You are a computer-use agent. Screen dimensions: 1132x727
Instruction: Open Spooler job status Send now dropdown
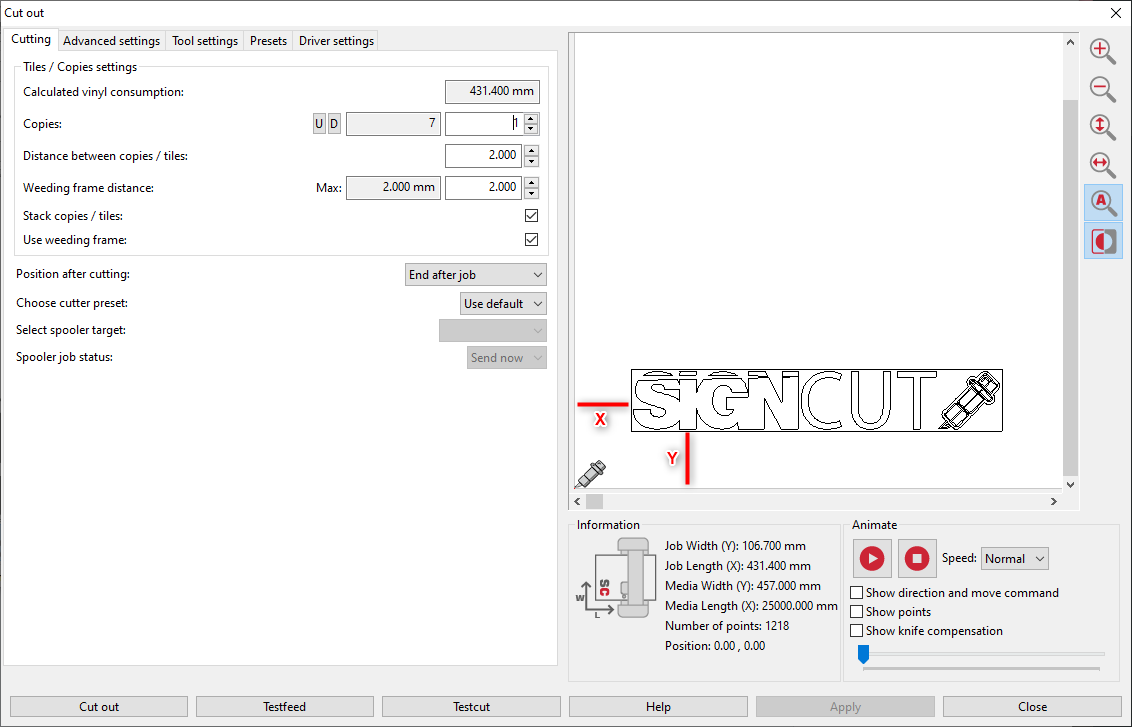point(507,357)
